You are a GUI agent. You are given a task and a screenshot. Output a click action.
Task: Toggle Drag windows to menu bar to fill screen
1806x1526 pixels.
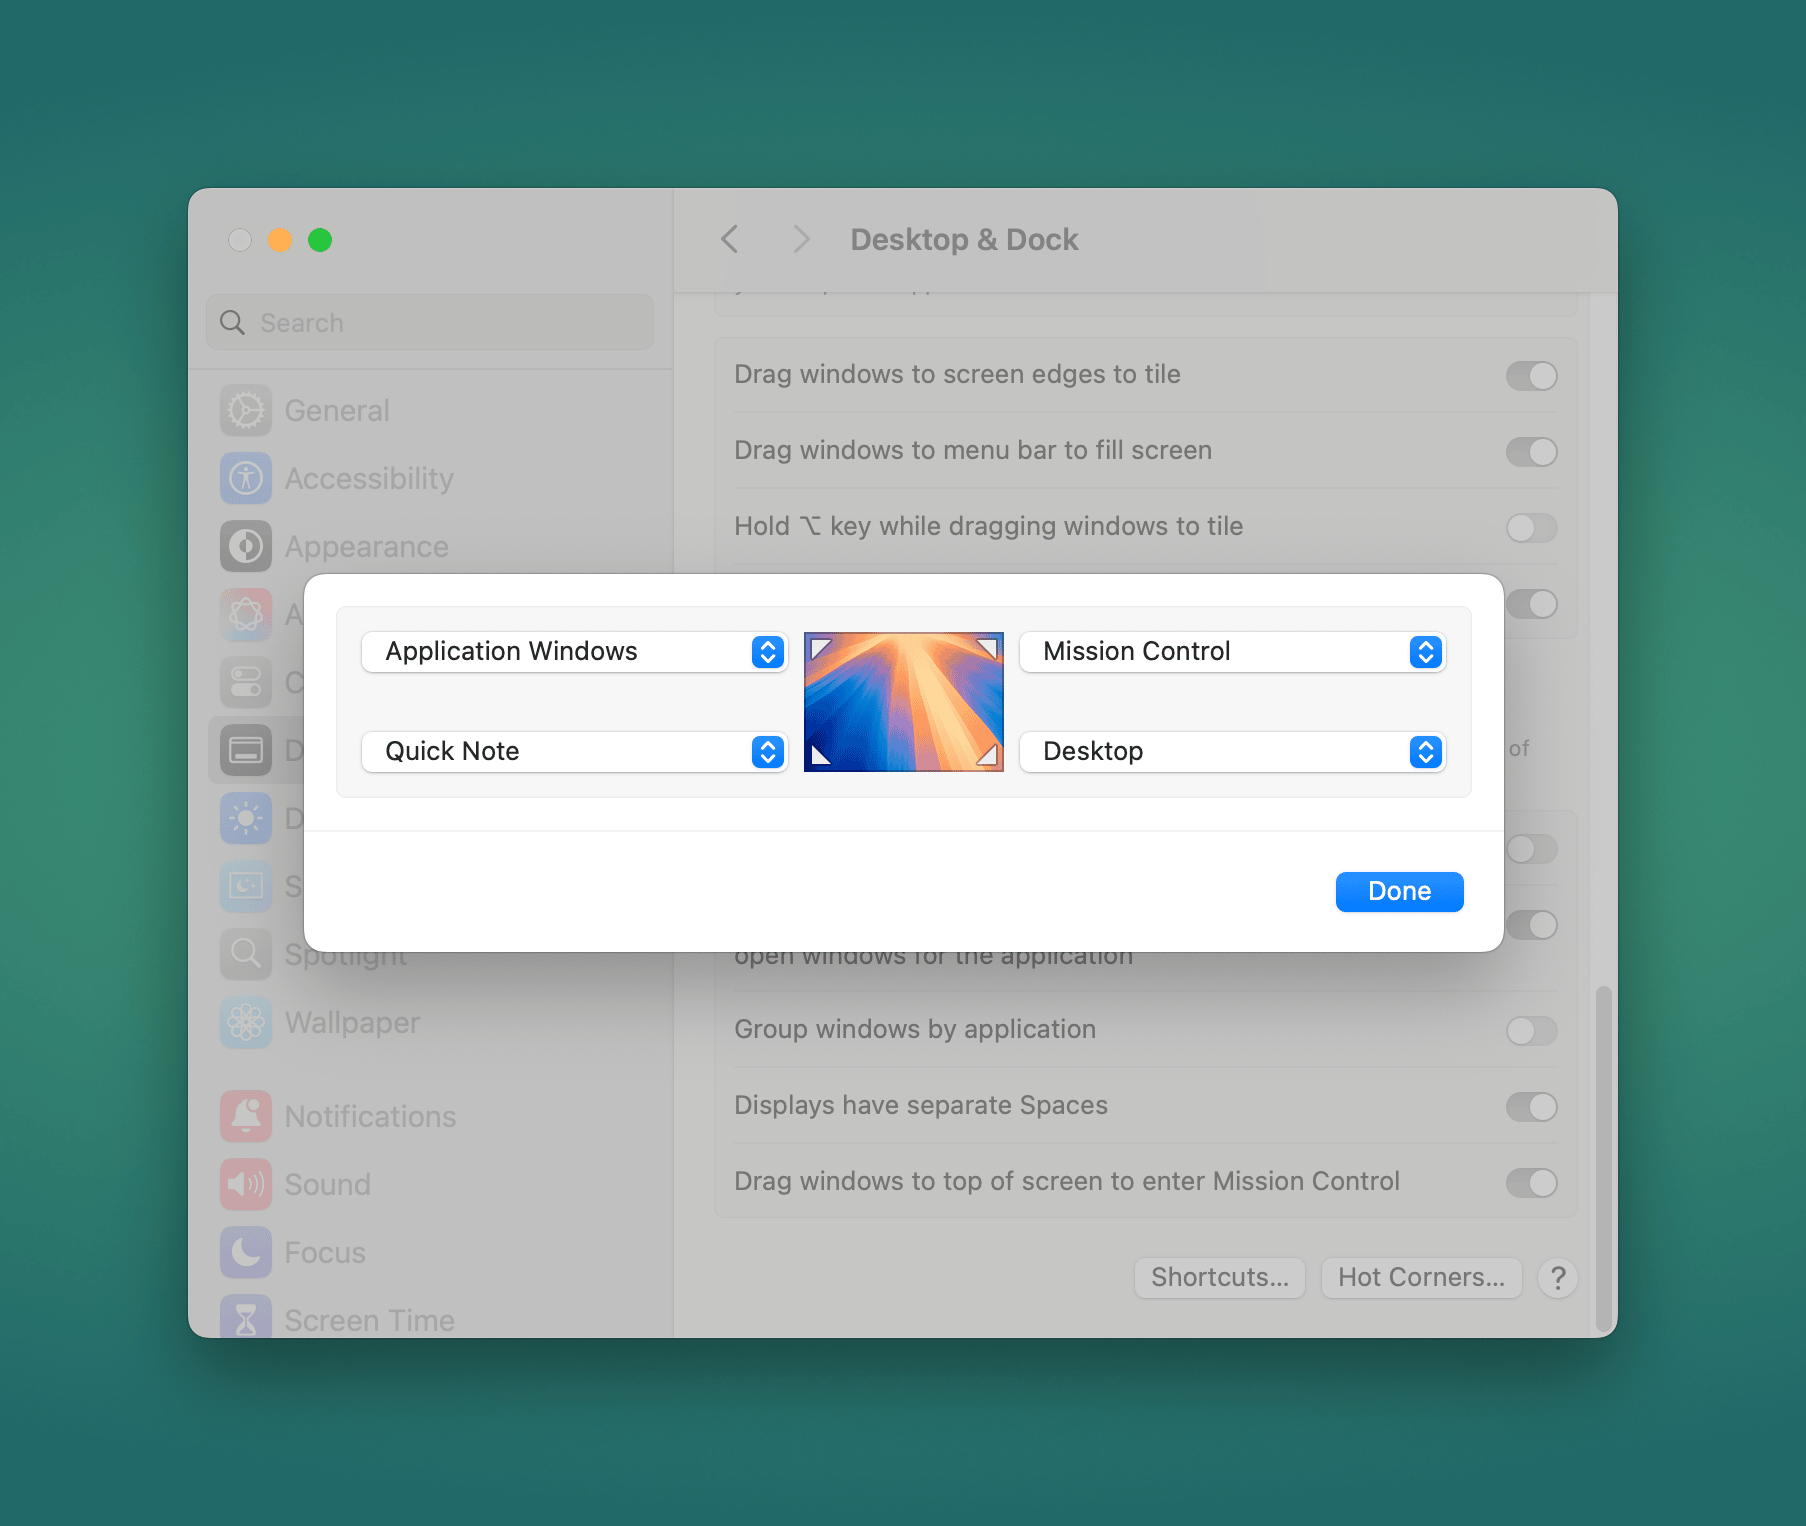pos(1531,452)
